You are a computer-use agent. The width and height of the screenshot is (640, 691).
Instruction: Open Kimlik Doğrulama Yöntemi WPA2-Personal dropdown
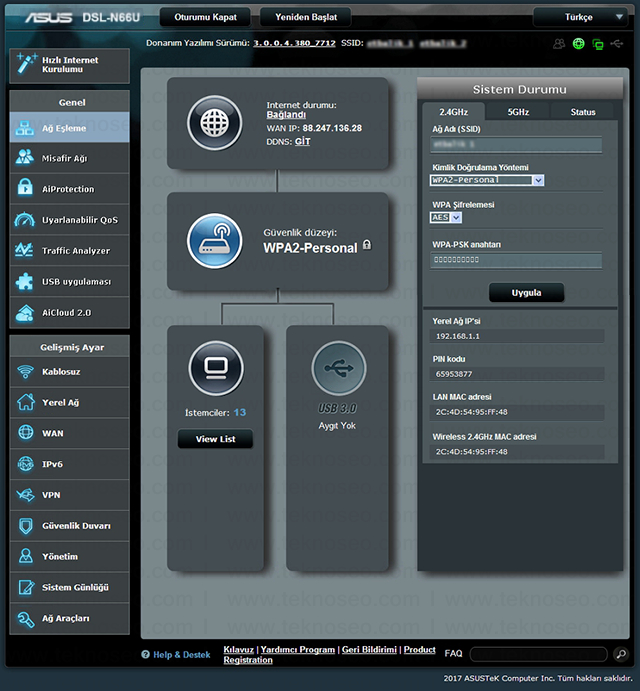(x=487, y=180)
